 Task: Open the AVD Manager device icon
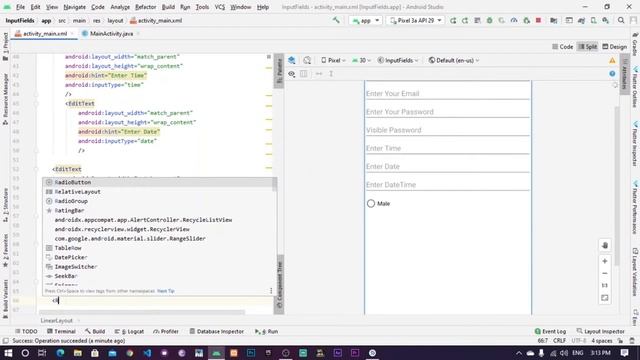point(593,20)
